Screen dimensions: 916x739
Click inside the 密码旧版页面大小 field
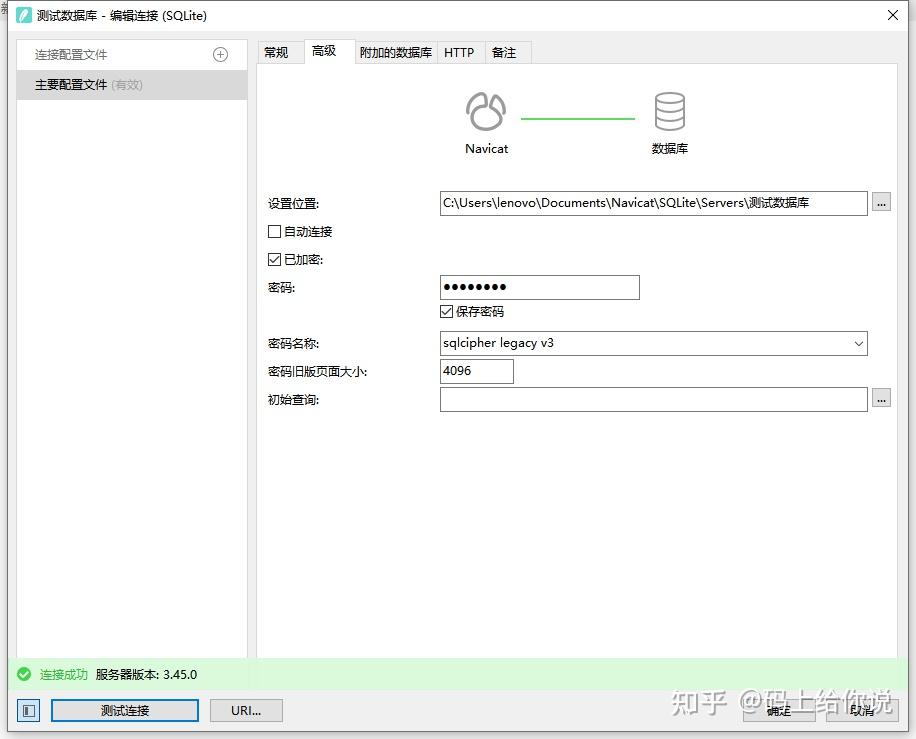click(477, 371)
